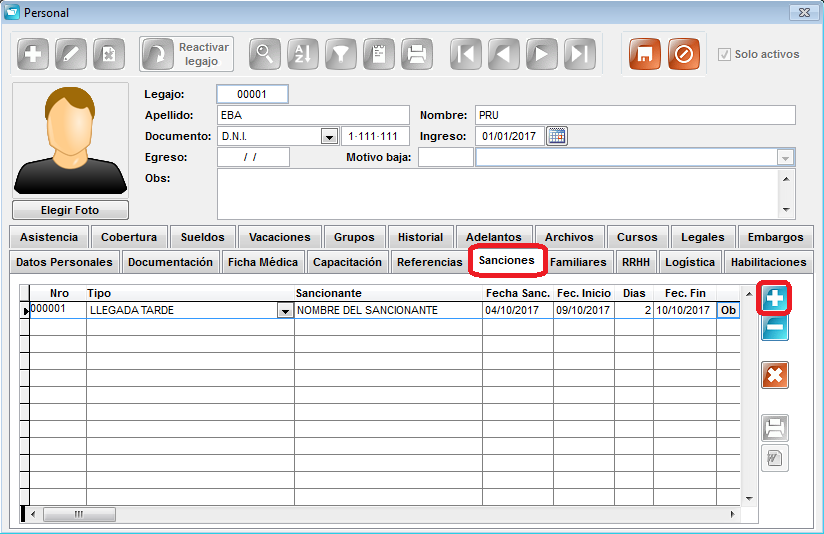Click the employee photo placeholder

click(x=70, y=140)
